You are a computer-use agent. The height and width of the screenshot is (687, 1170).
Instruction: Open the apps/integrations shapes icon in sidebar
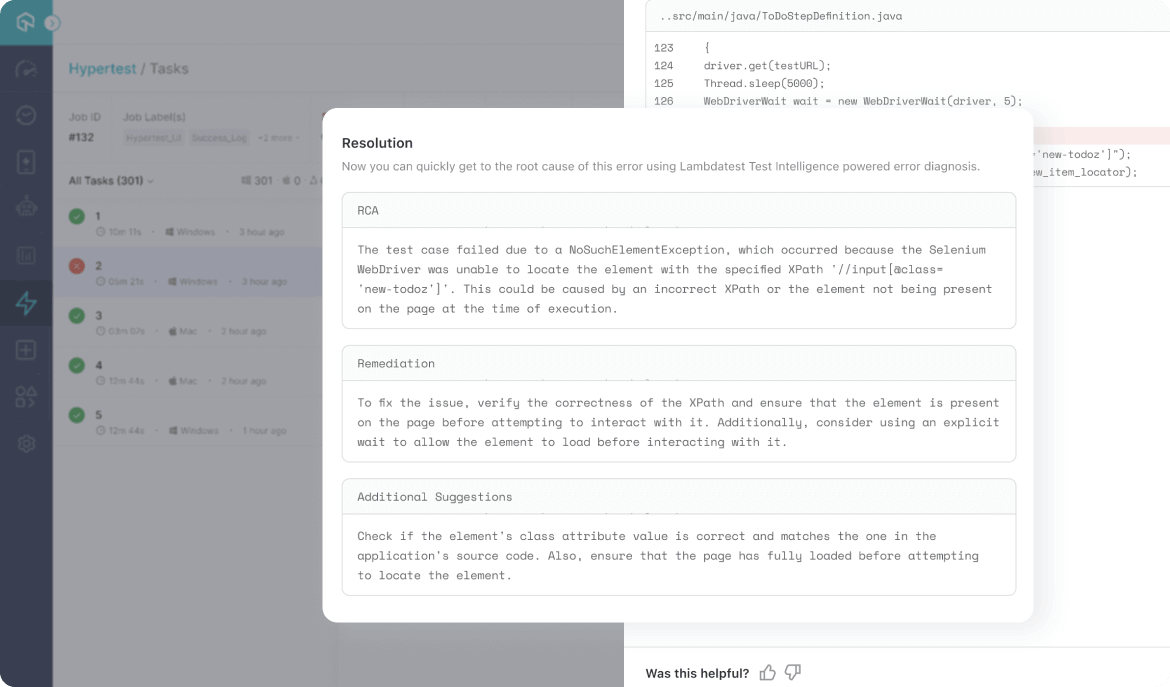[x=26, y=396]
